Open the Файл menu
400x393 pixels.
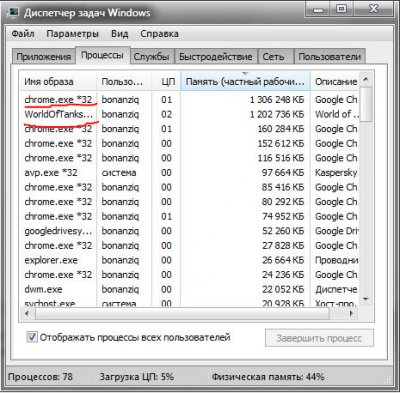pyautogui.click(x=23, y=34)
